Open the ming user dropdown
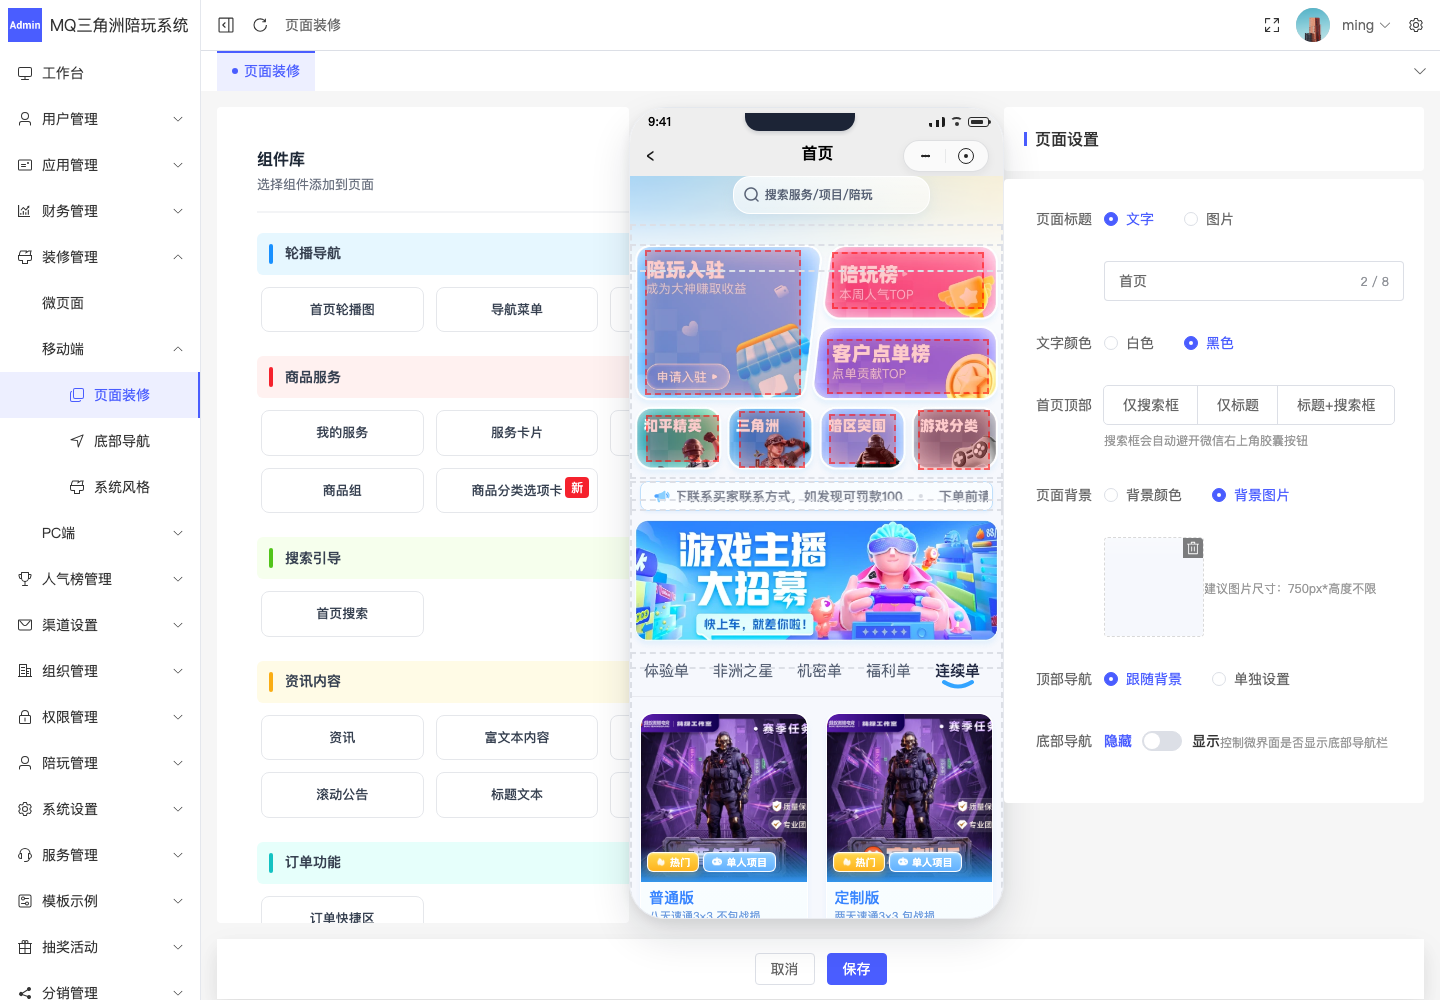This screenshot has width=1440, height=1000. [x=1366, y=25]
